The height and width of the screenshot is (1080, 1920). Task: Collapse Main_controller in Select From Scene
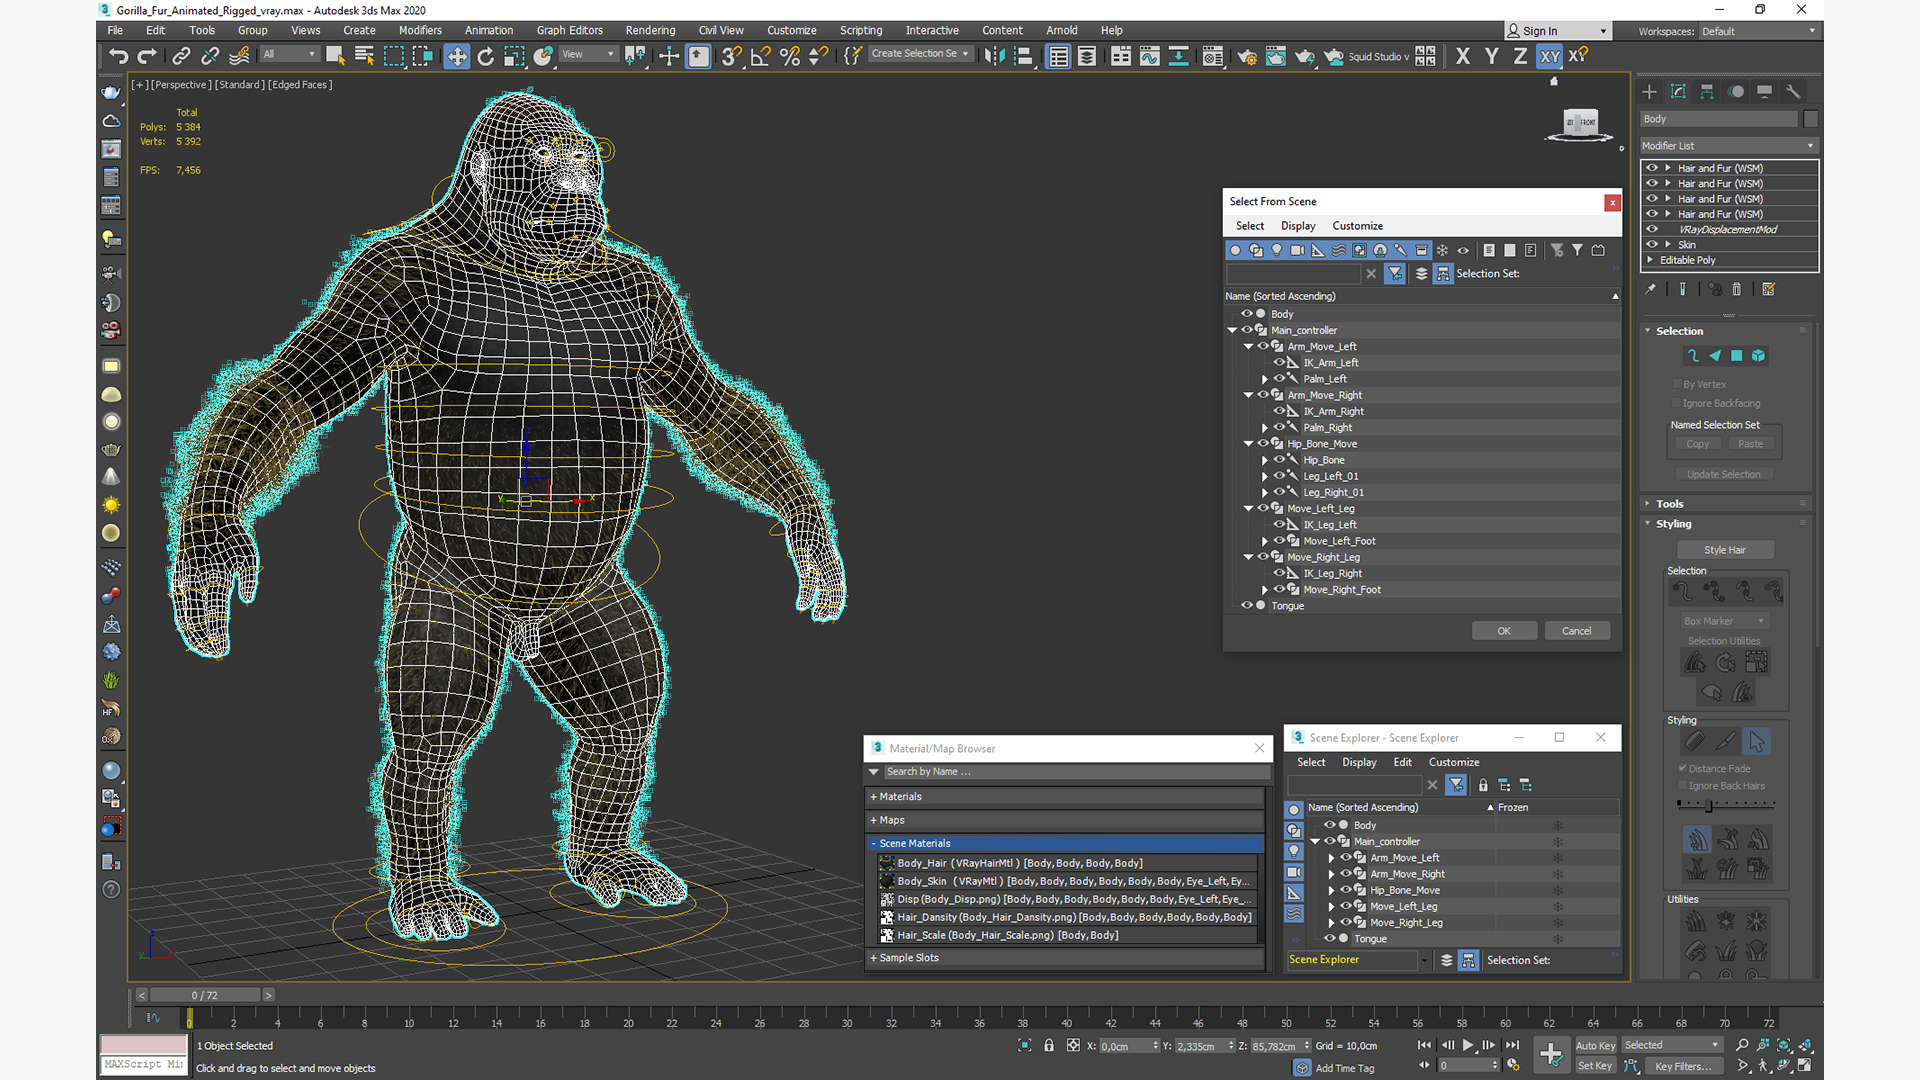tap(1232, 330)
